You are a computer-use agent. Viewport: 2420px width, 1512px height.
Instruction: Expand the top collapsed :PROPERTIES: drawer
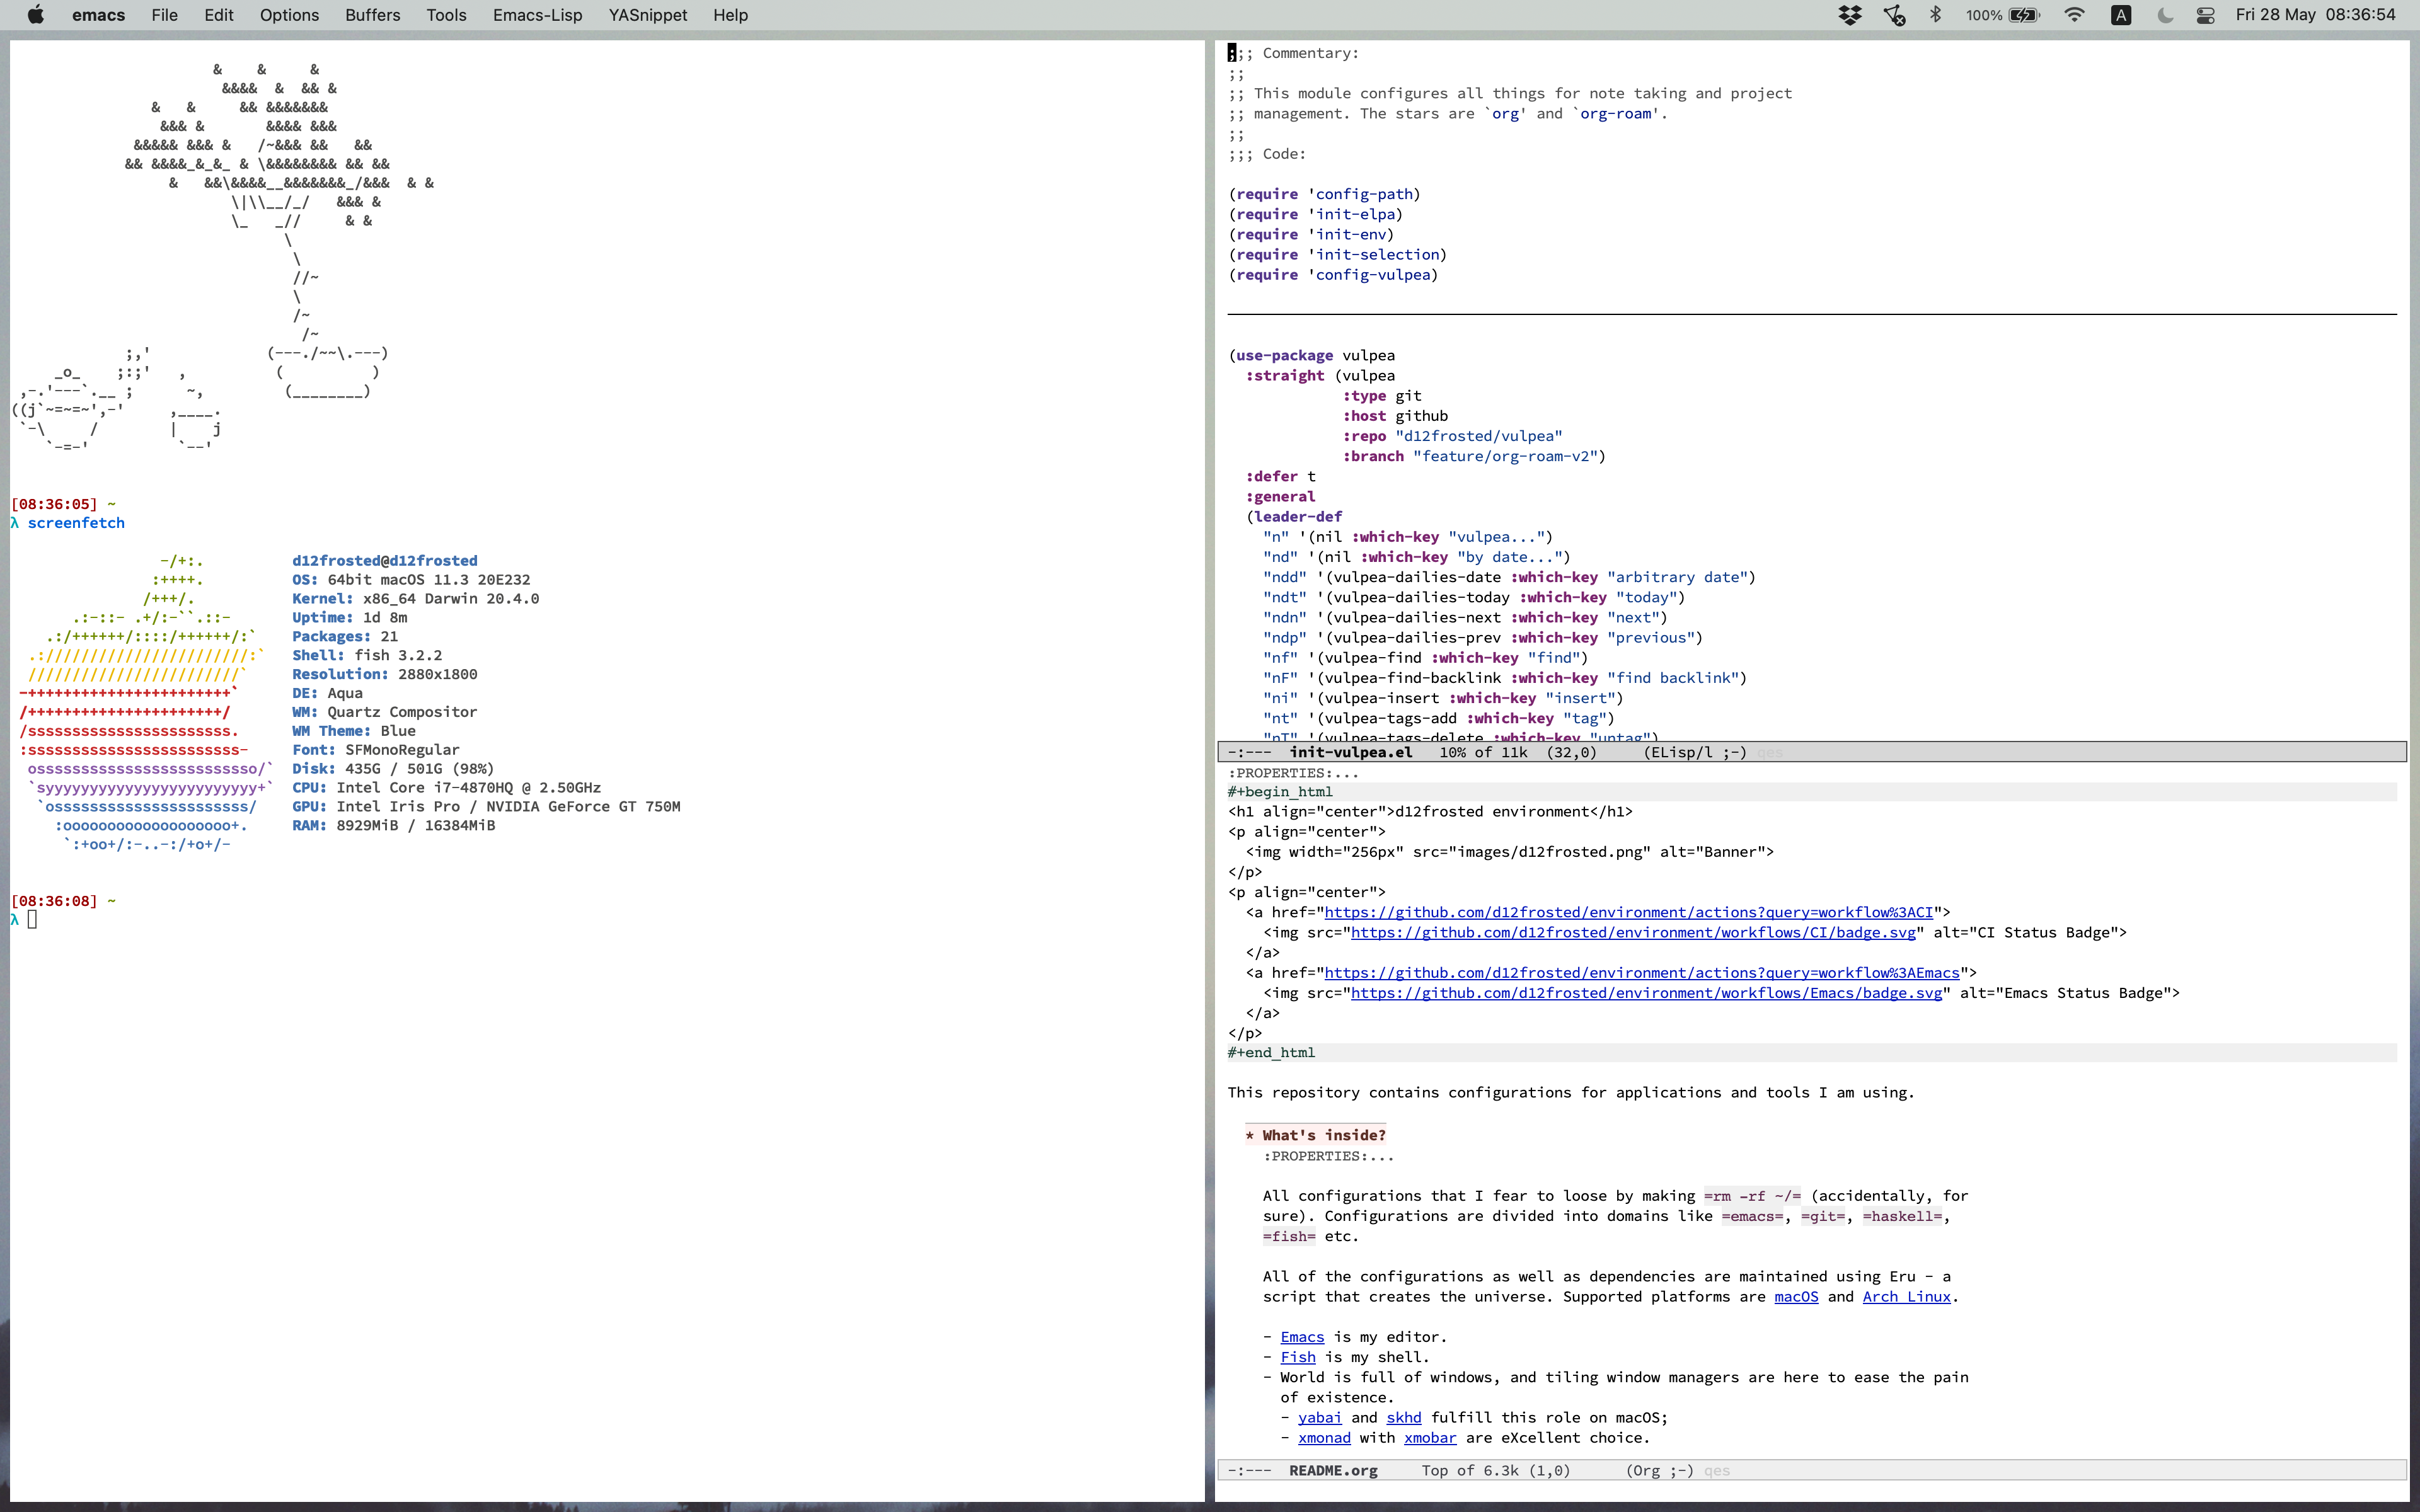1293,773
